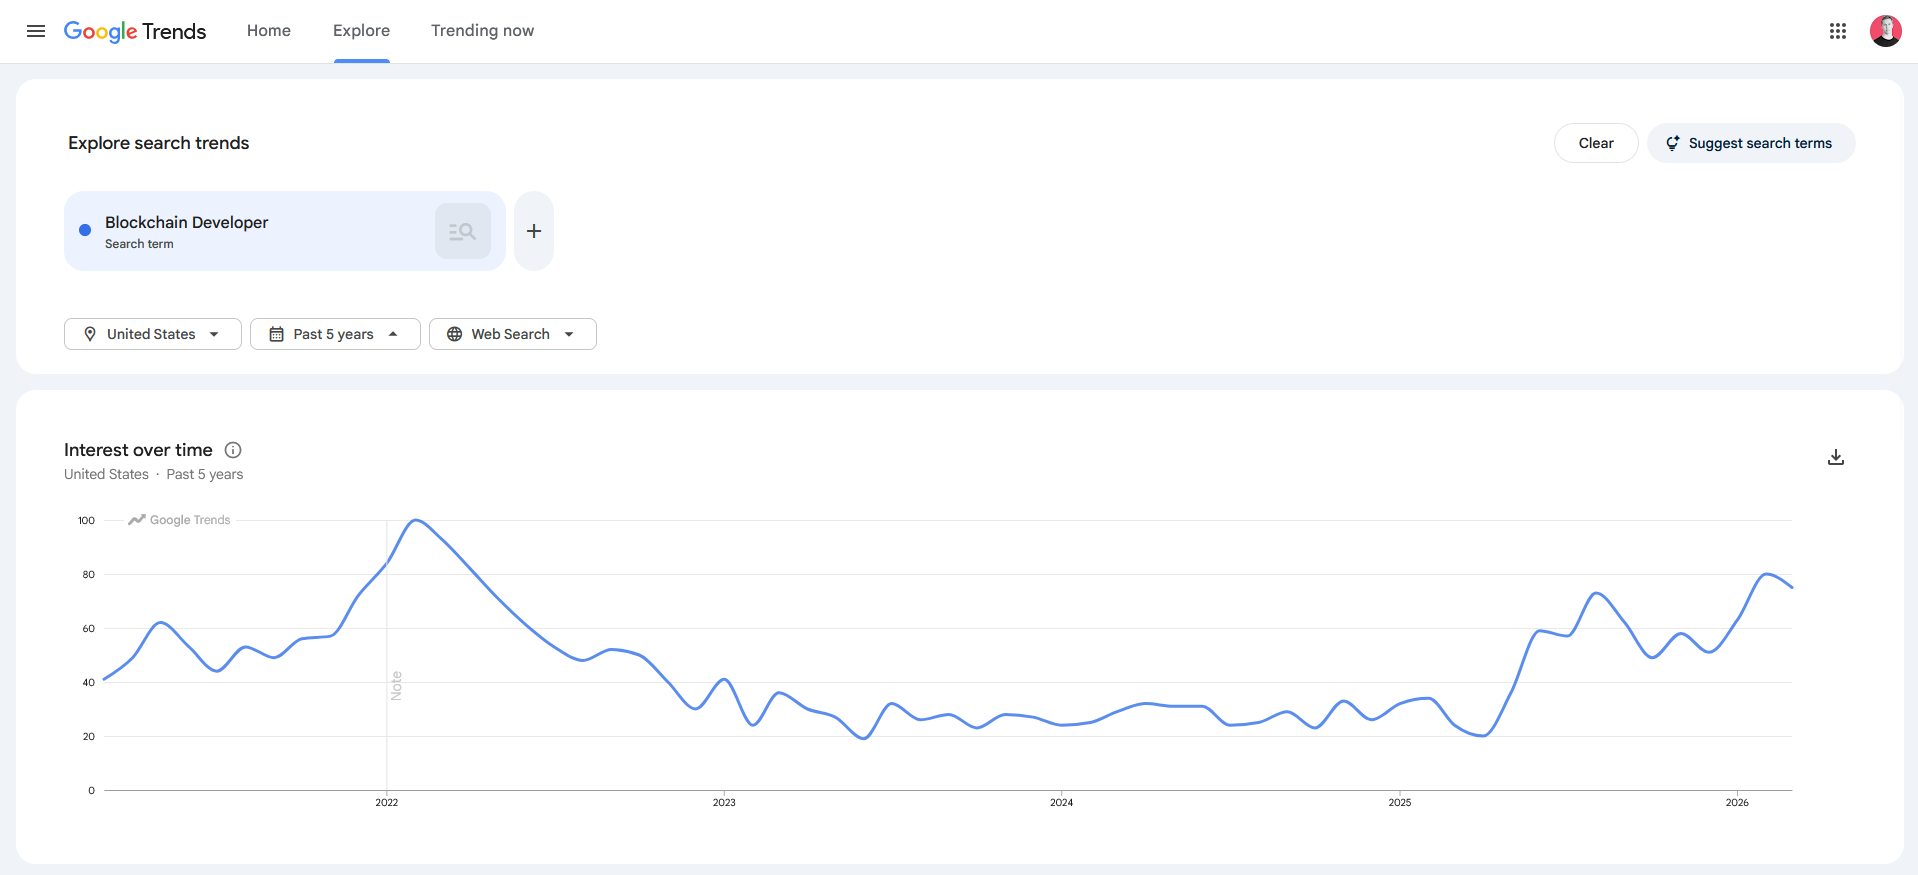Screen dimensions: 1918x875
Task: Click the calendar icon in Past 5 years filter
Action: point(277,334)
